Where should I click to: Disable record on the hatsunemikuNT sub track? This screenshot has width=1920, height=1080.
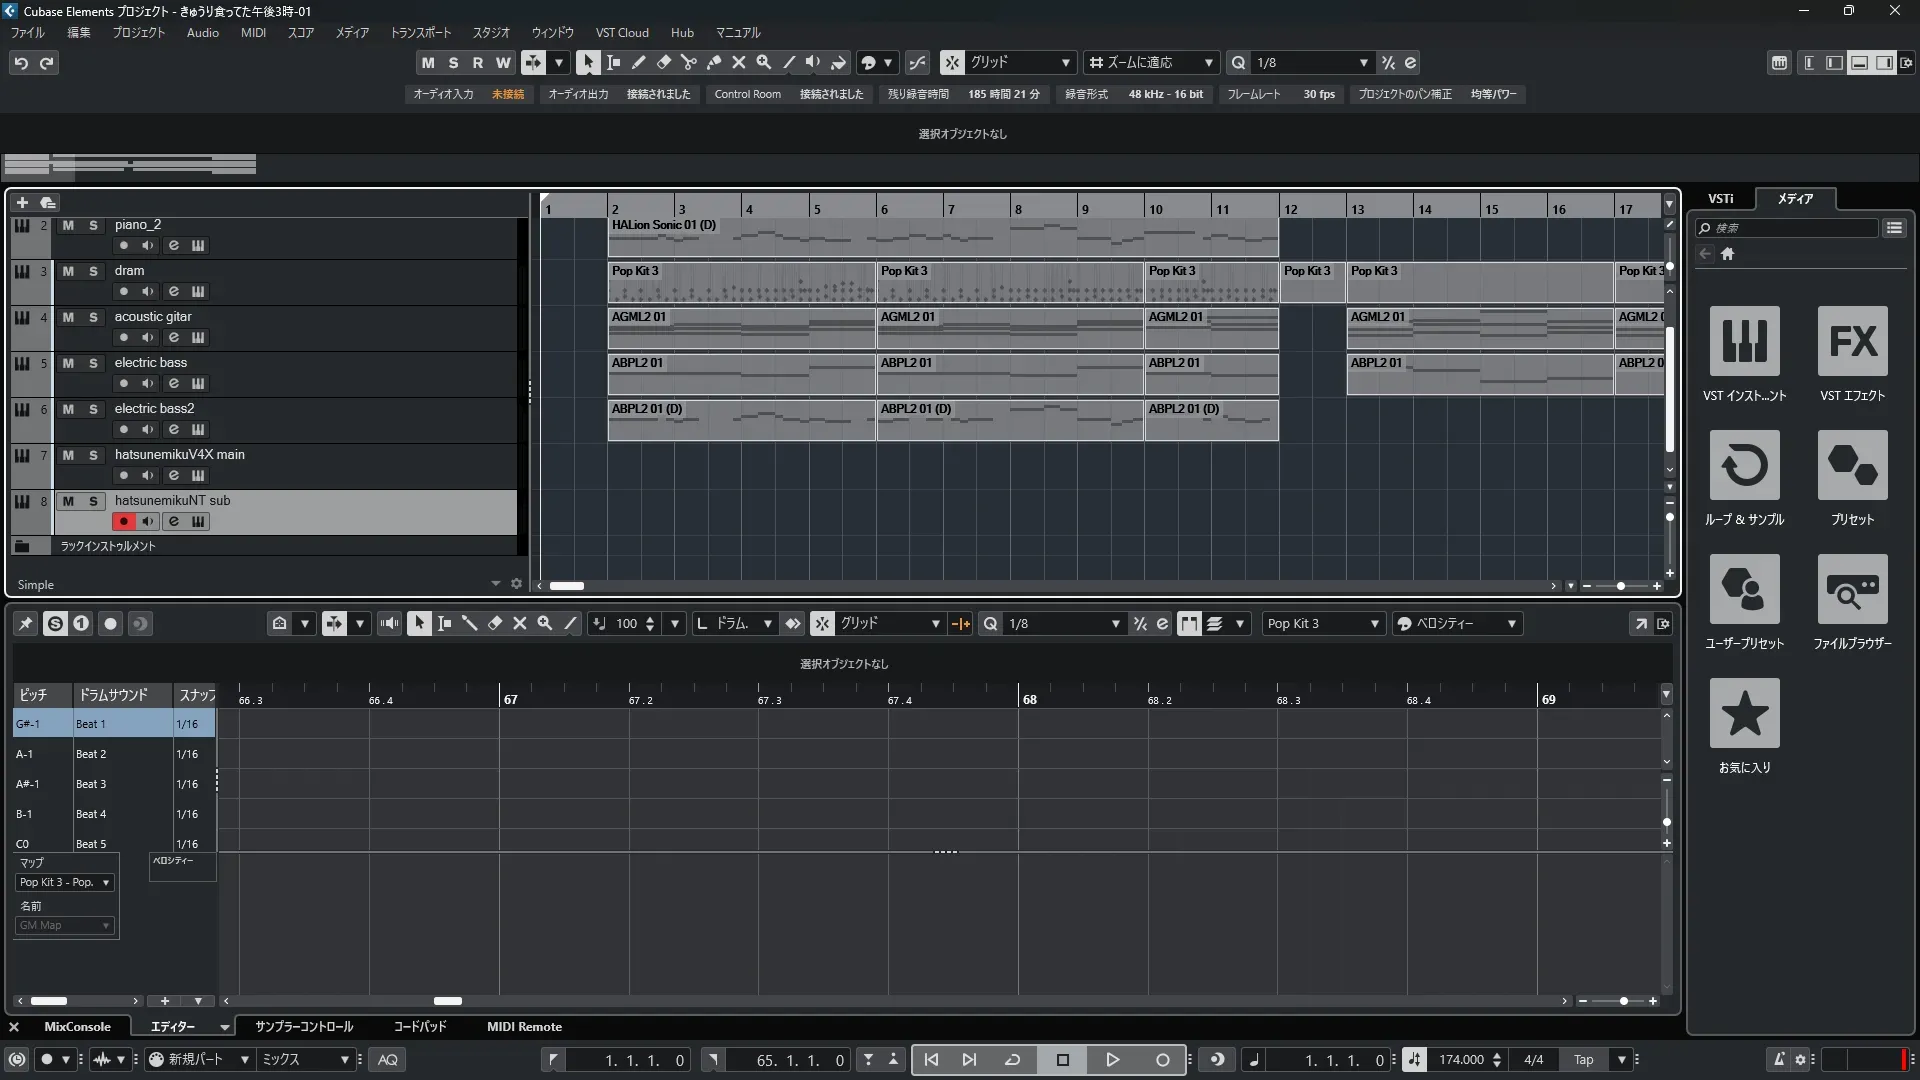(123, 521)
